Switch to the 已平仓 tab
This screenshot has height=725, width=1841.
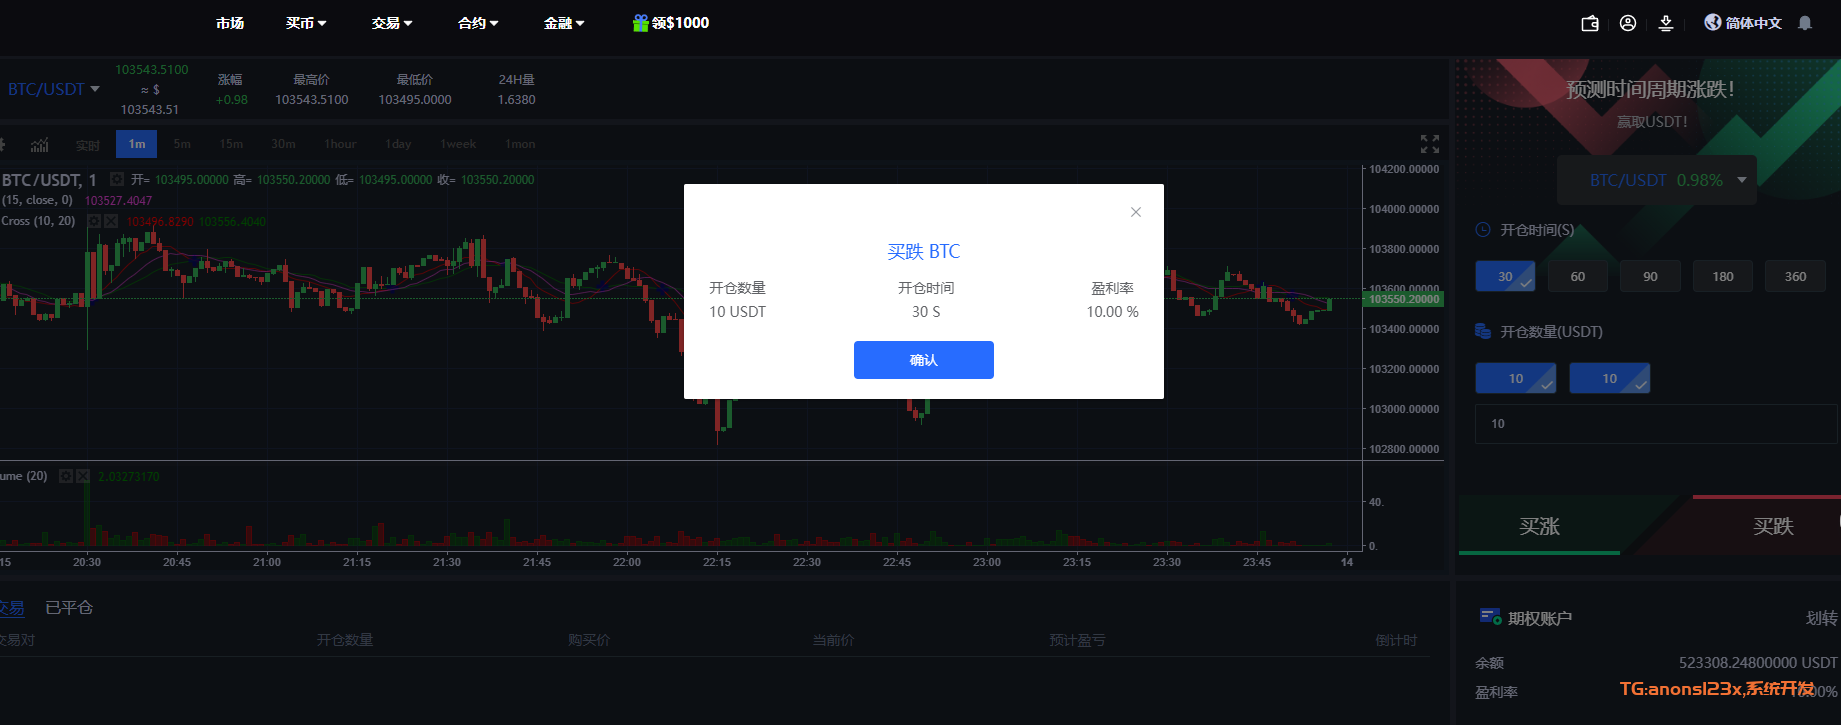pyautogui.click(x=69, y=607)
